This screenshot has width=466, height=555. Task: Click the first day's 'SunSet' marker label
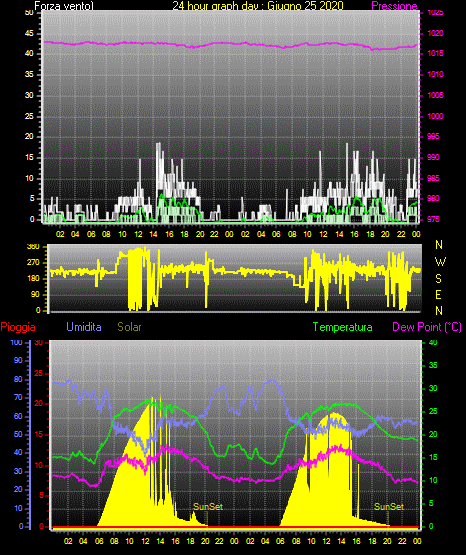(x=208, y=507)
